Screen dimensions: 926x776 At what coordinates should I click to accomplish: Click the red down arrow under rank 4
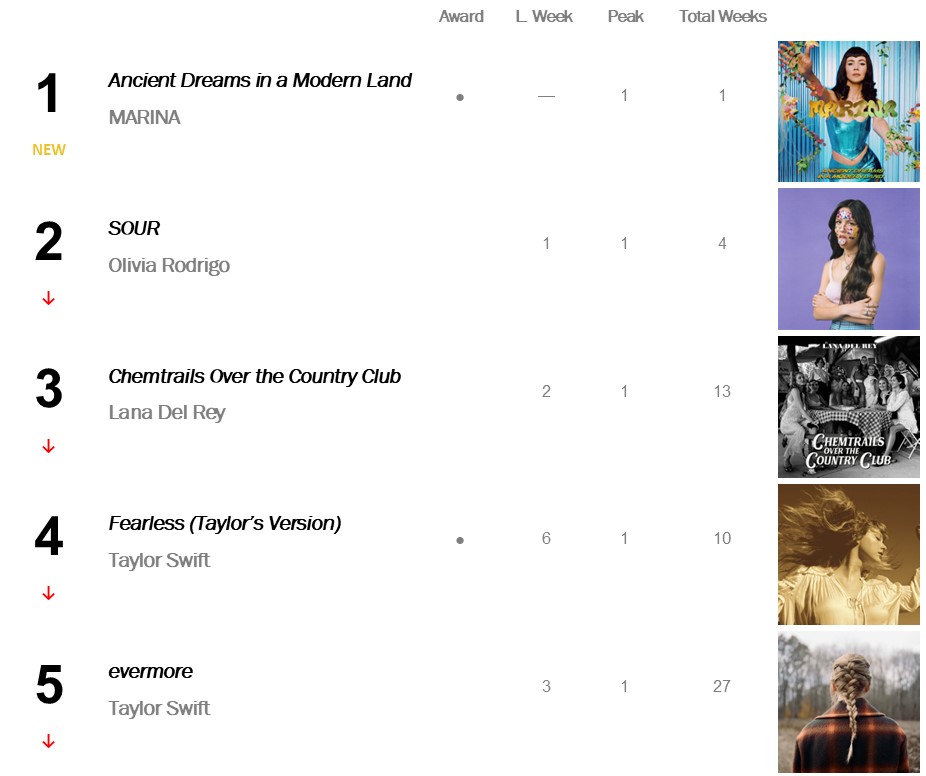click(x=48, y=594)
